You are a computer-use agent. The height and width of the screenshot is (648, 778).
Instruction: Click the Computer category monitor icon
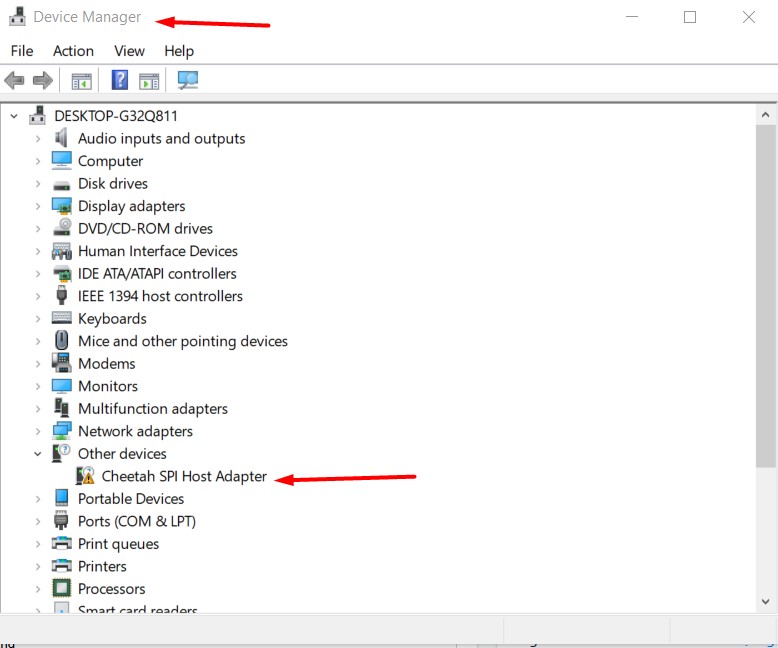(x=62, y=160)
